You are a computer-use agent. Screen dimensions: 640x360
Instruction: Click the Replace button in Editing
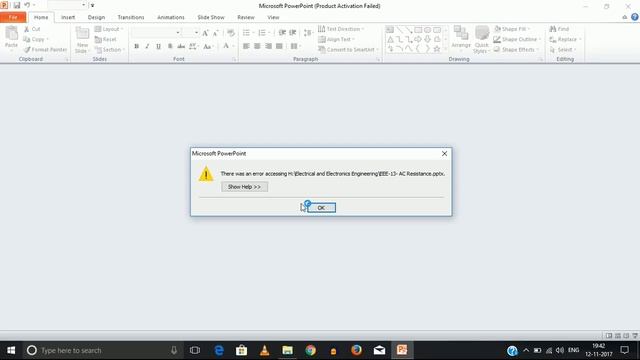tap(565, 39)
